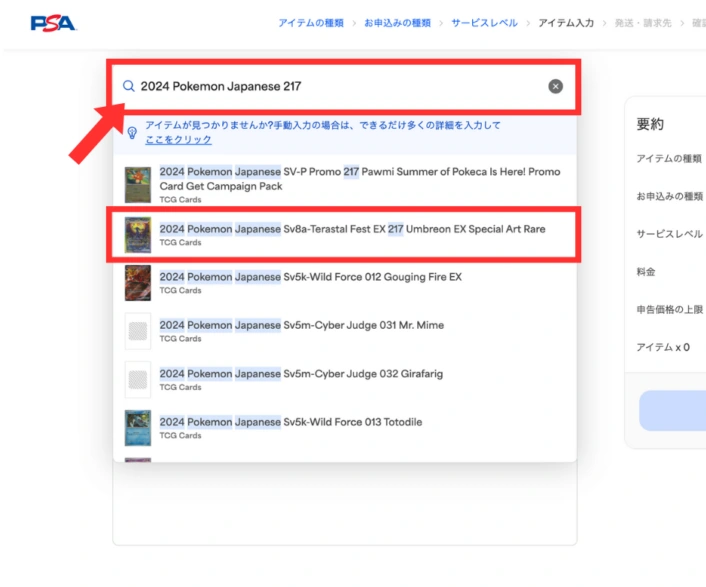Click the 申告価格の上限 label in summary
The image size is (706, 587).
tap(670, 309)
